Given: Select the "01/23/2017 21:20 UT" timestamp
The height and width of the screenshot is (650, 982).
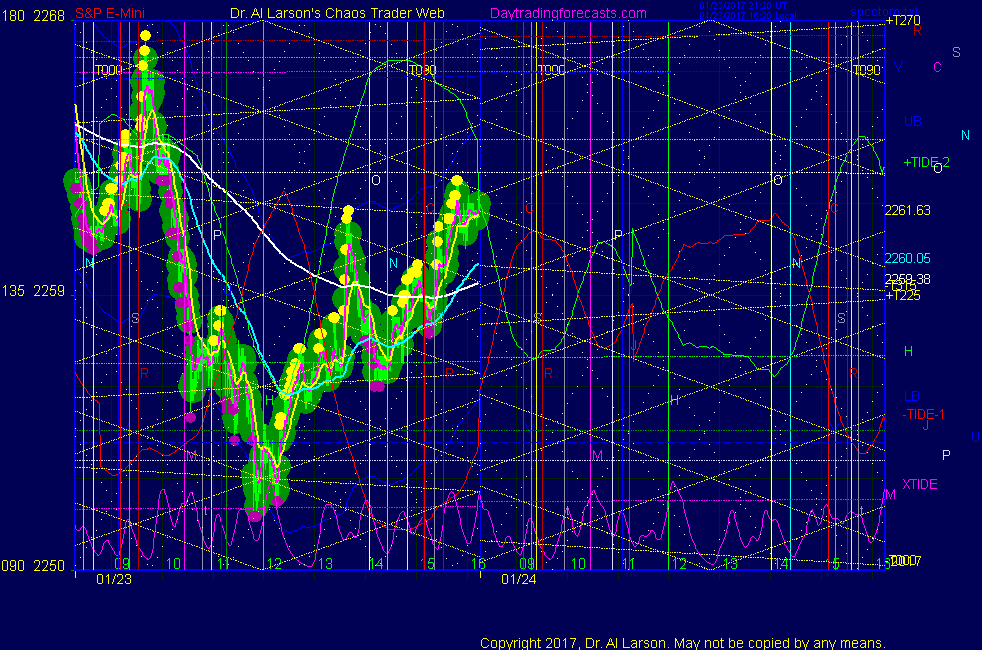Looking at the screenshot, I should point(743,6).
